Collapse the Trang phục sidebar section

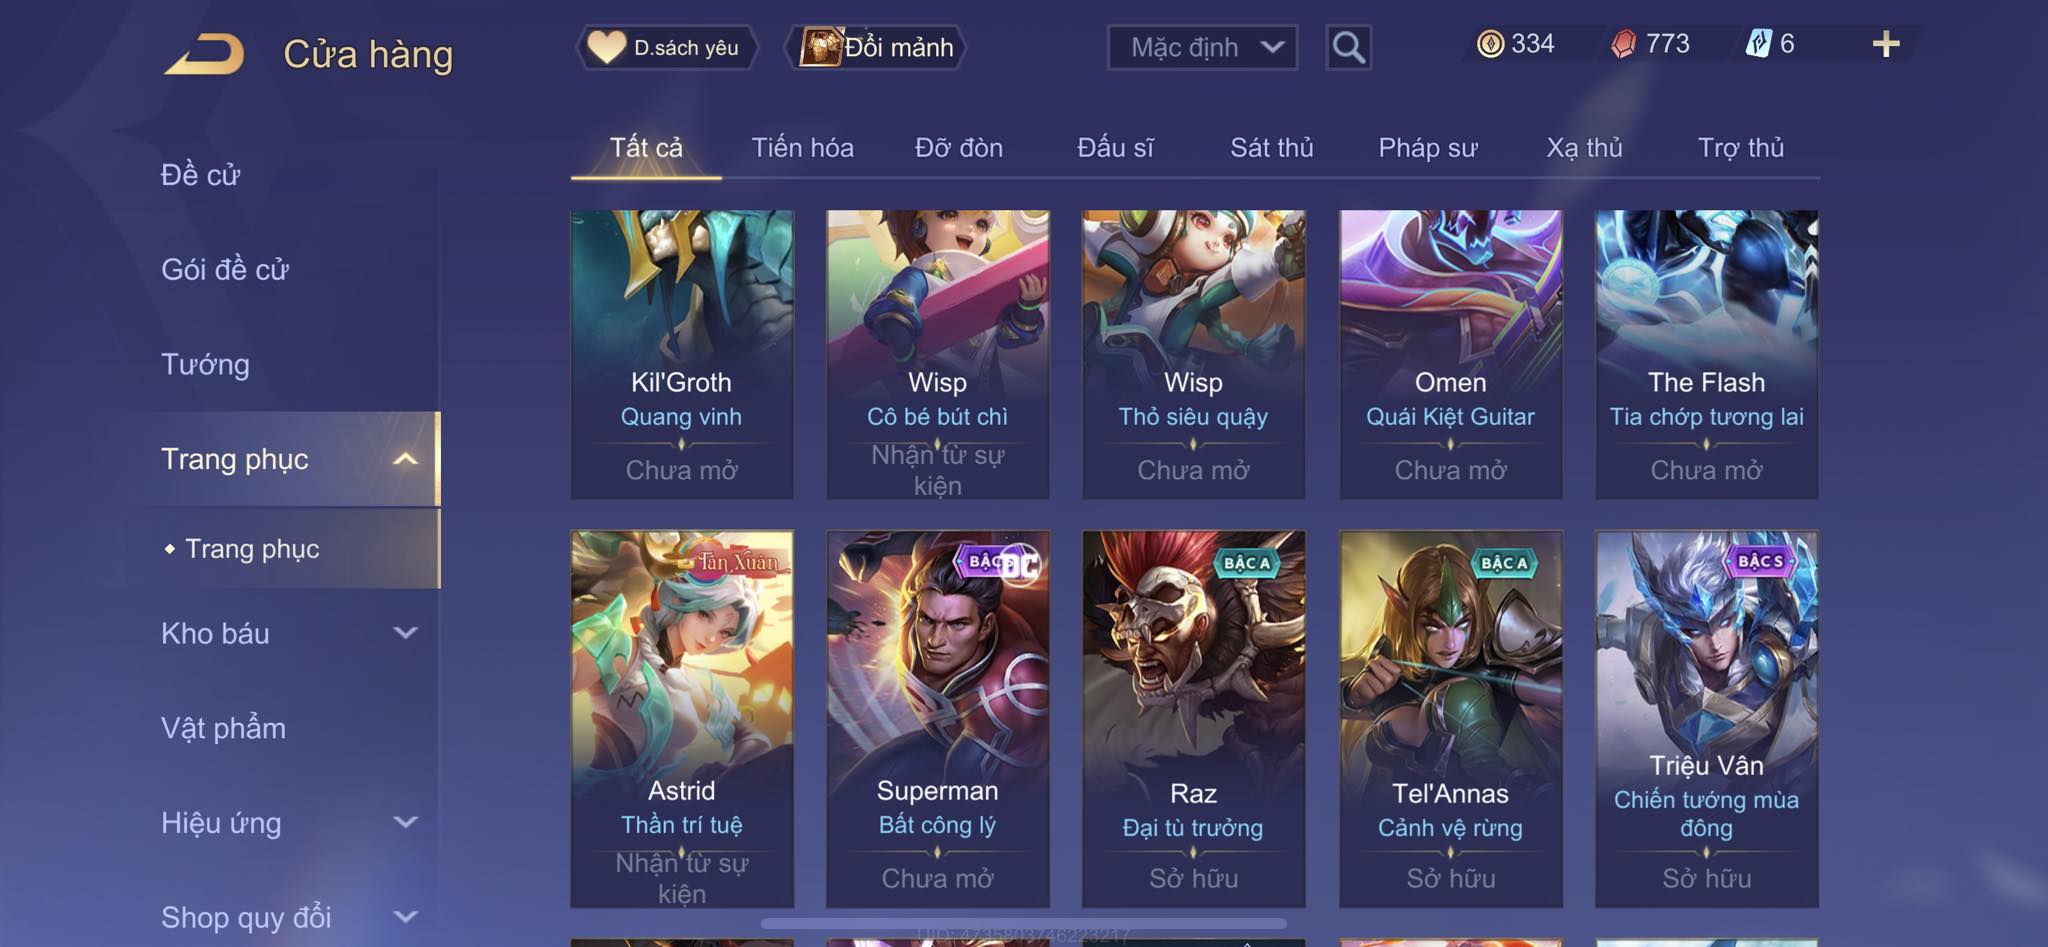tap(405, 459)
